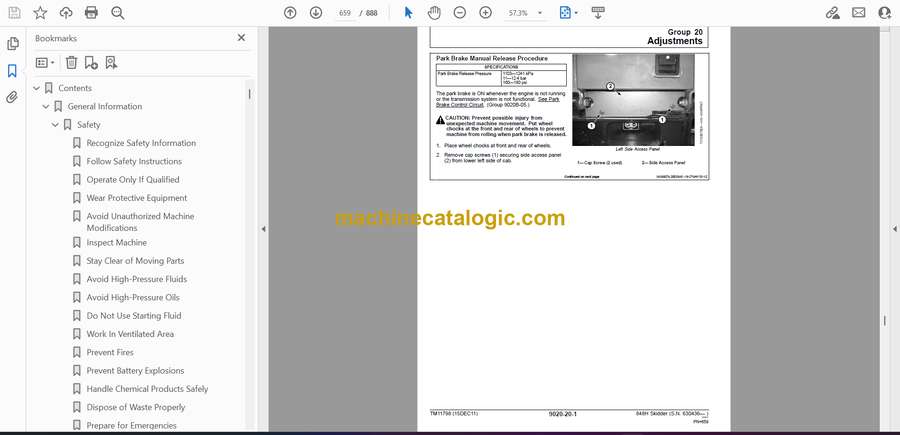
Task: Delete selected bookmark with trash icon
Action: click(71, 63)
